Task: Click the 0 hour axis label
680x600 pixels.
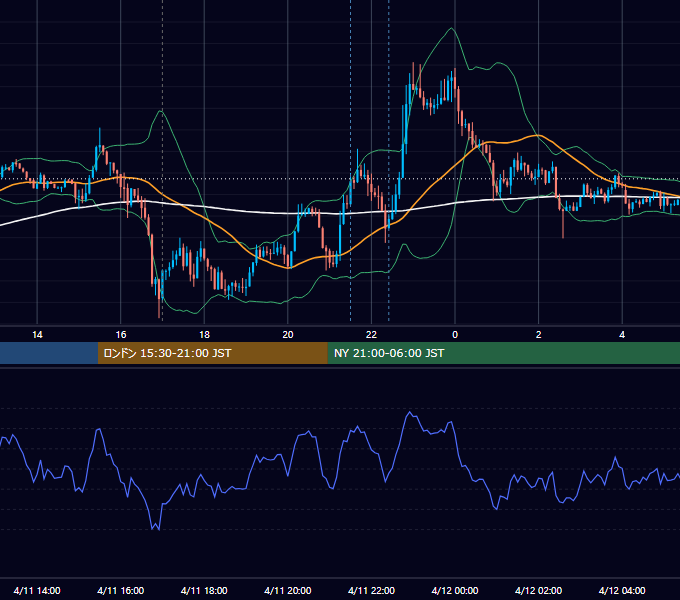Action: [455, 335]
